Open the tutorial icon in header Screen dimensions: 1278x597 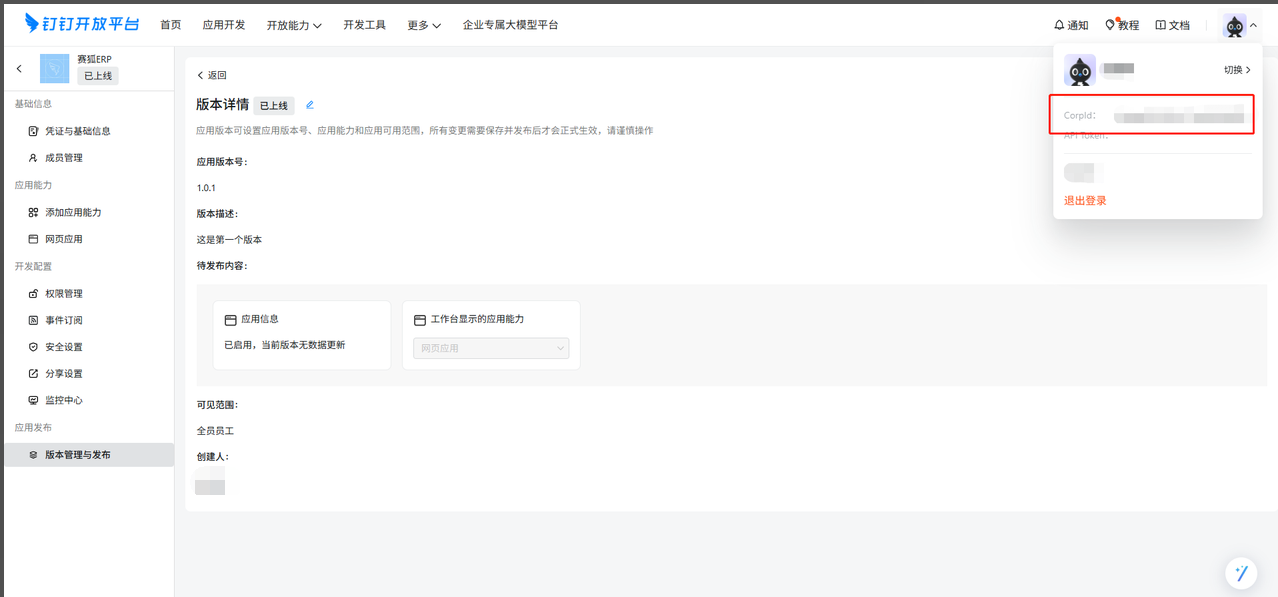pyautogui.click(x=1110, y=25)
